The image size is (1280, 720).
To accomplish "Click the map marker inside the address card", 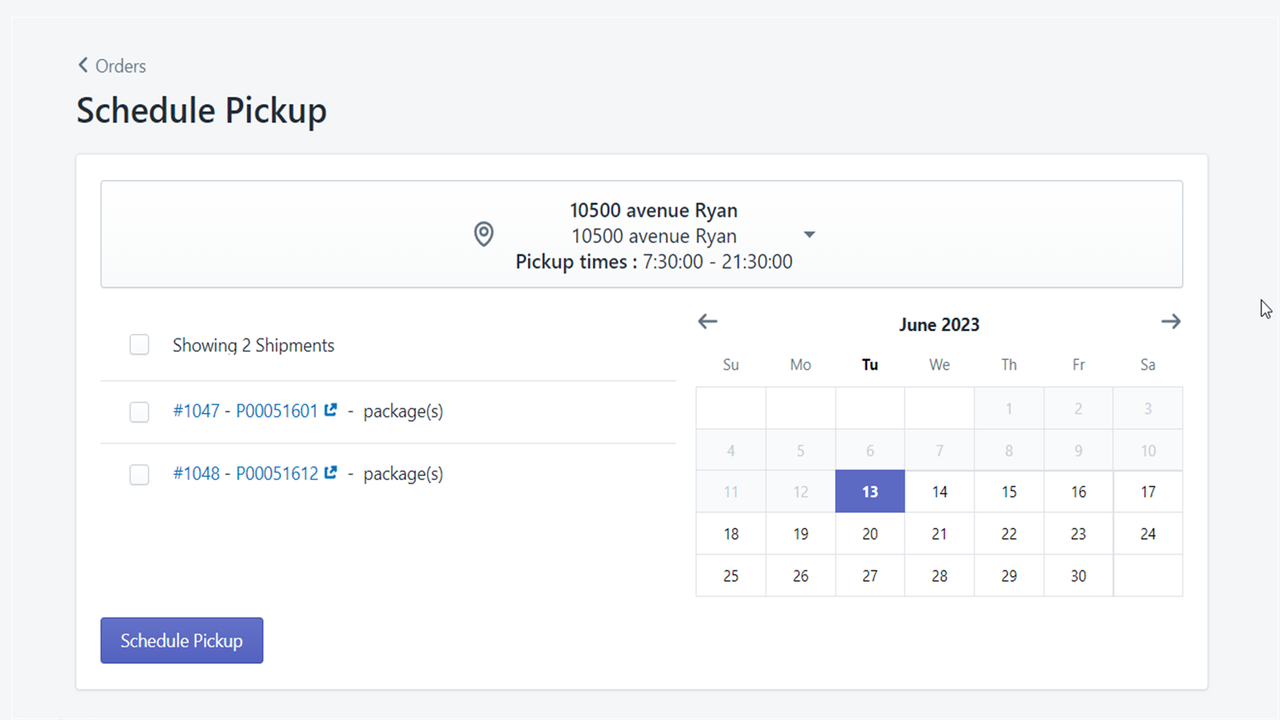I will point(483,234).
